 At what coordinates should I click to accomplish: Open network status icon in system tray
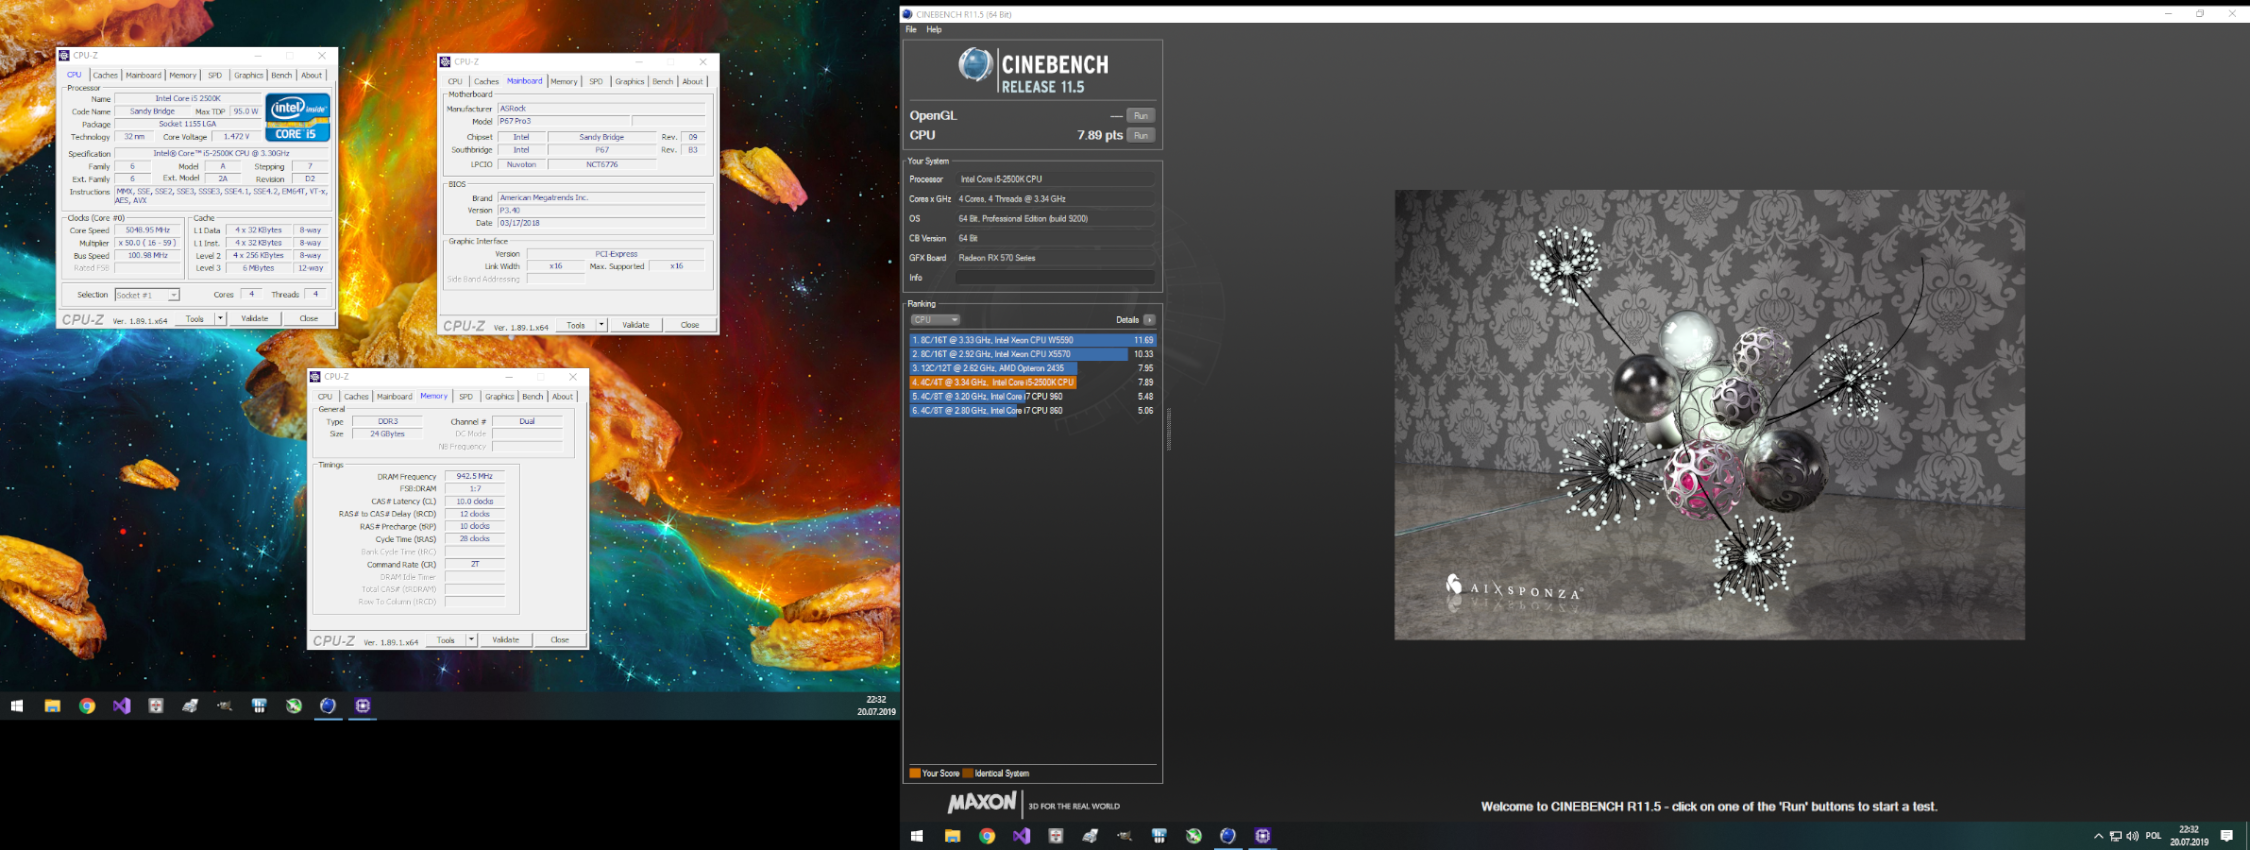(2115, 836)
